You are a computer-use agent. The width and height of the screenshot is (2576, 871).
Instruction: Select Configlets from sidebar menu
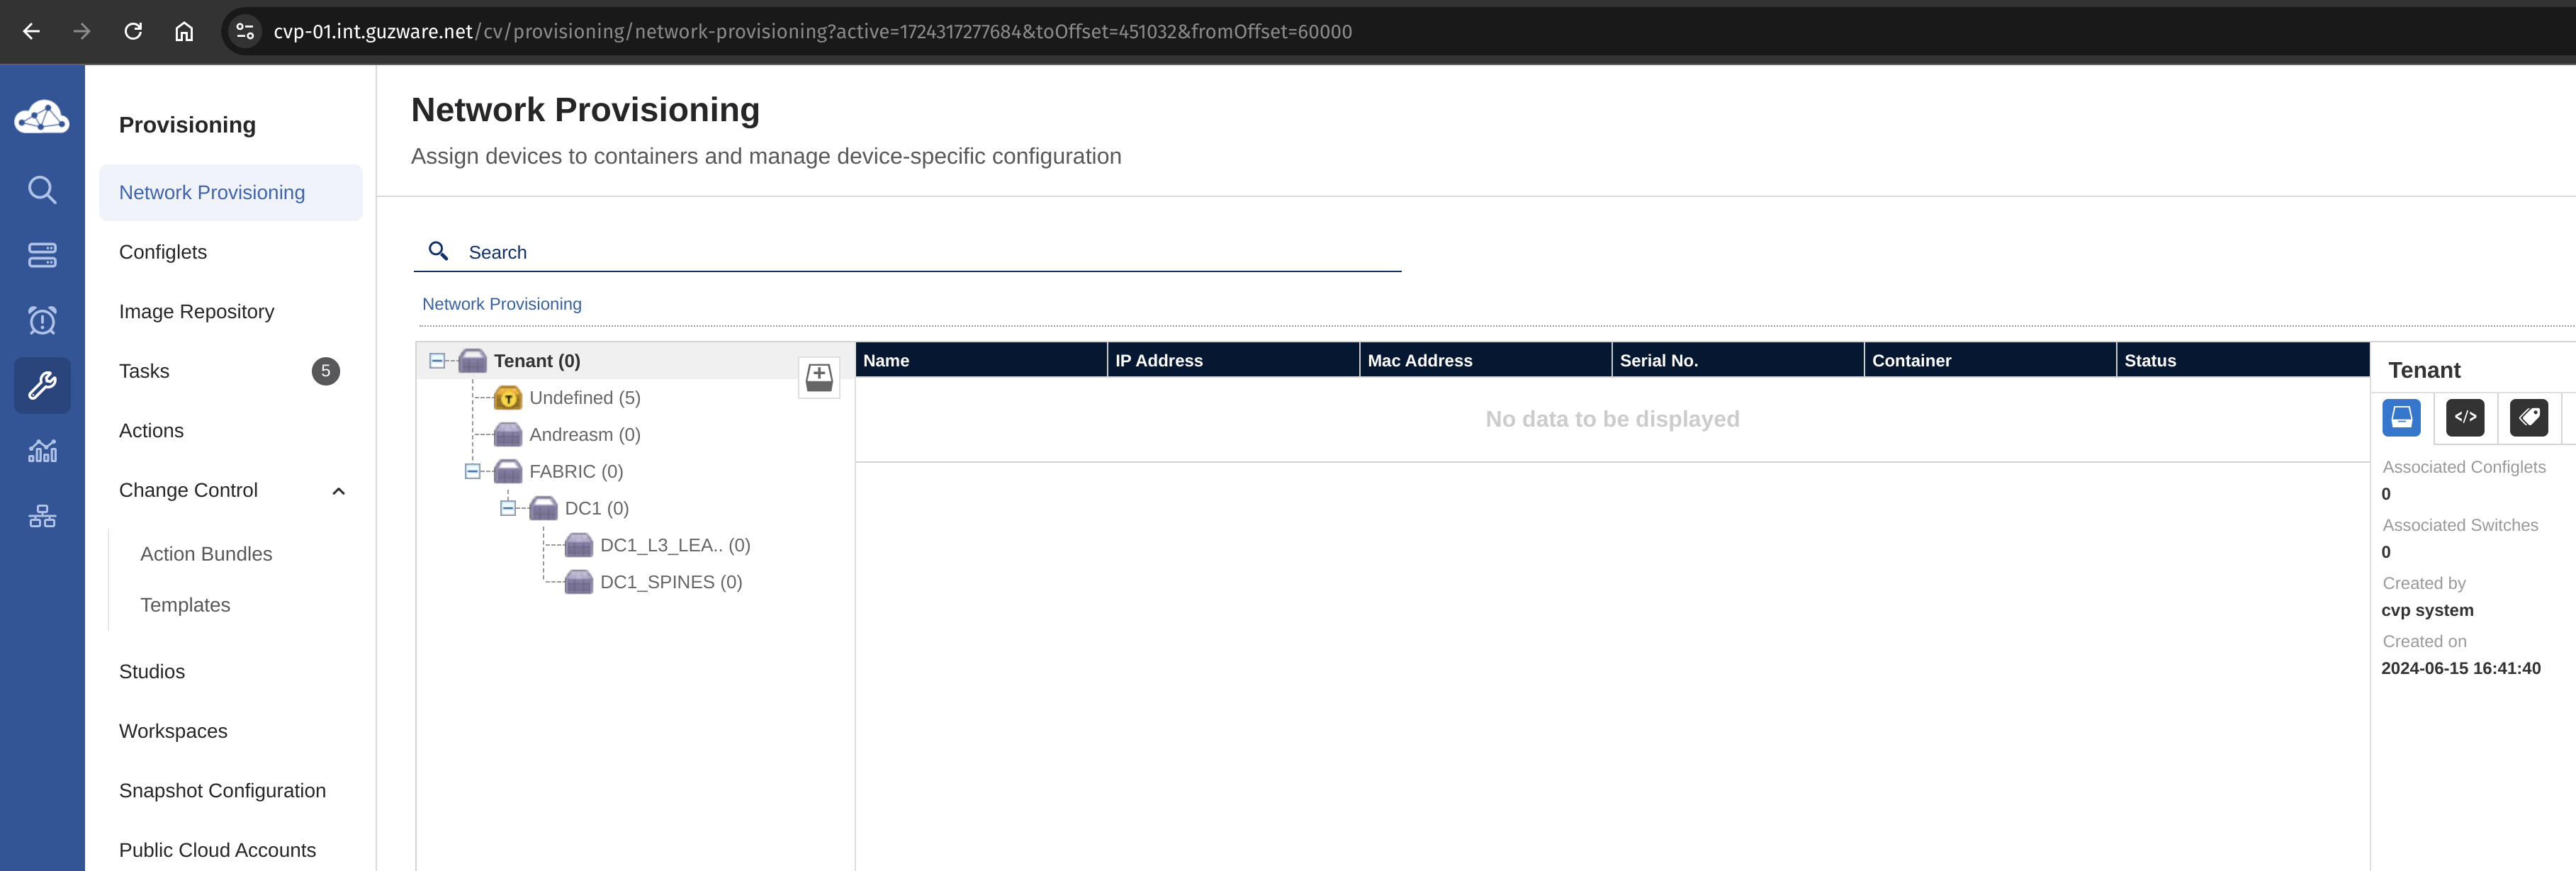point(163,252)
